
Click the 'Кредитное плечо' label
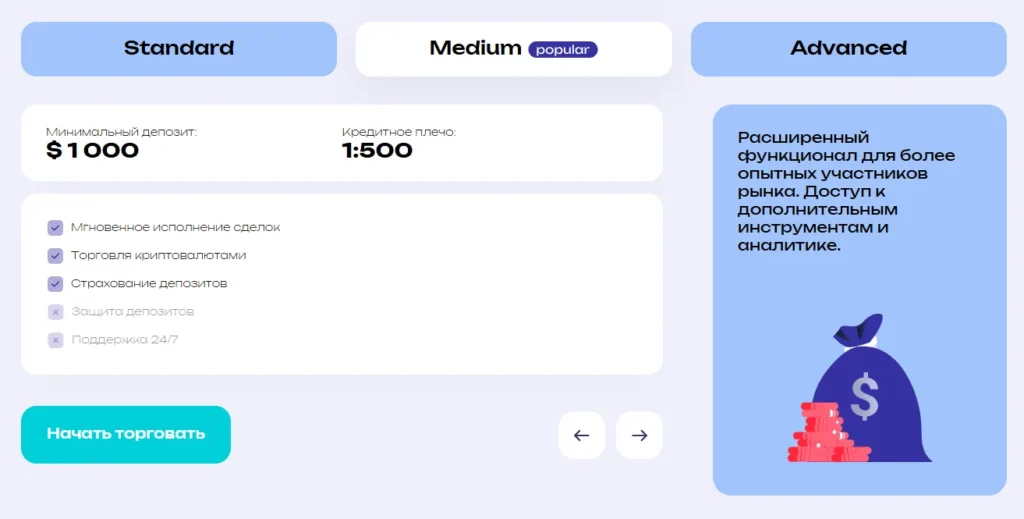[x=398, y=132]
